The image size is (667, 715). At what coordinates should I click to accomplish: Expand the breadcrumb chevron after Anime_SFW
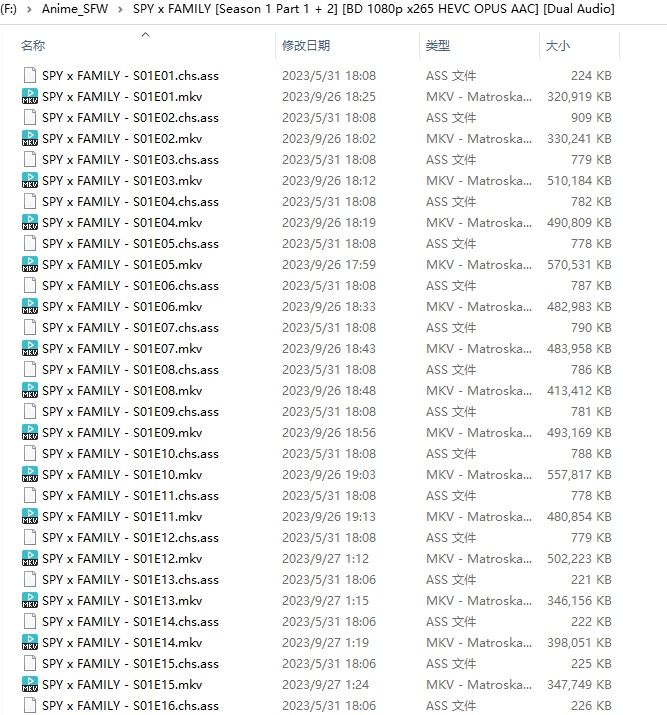click(x=120, y=9)
